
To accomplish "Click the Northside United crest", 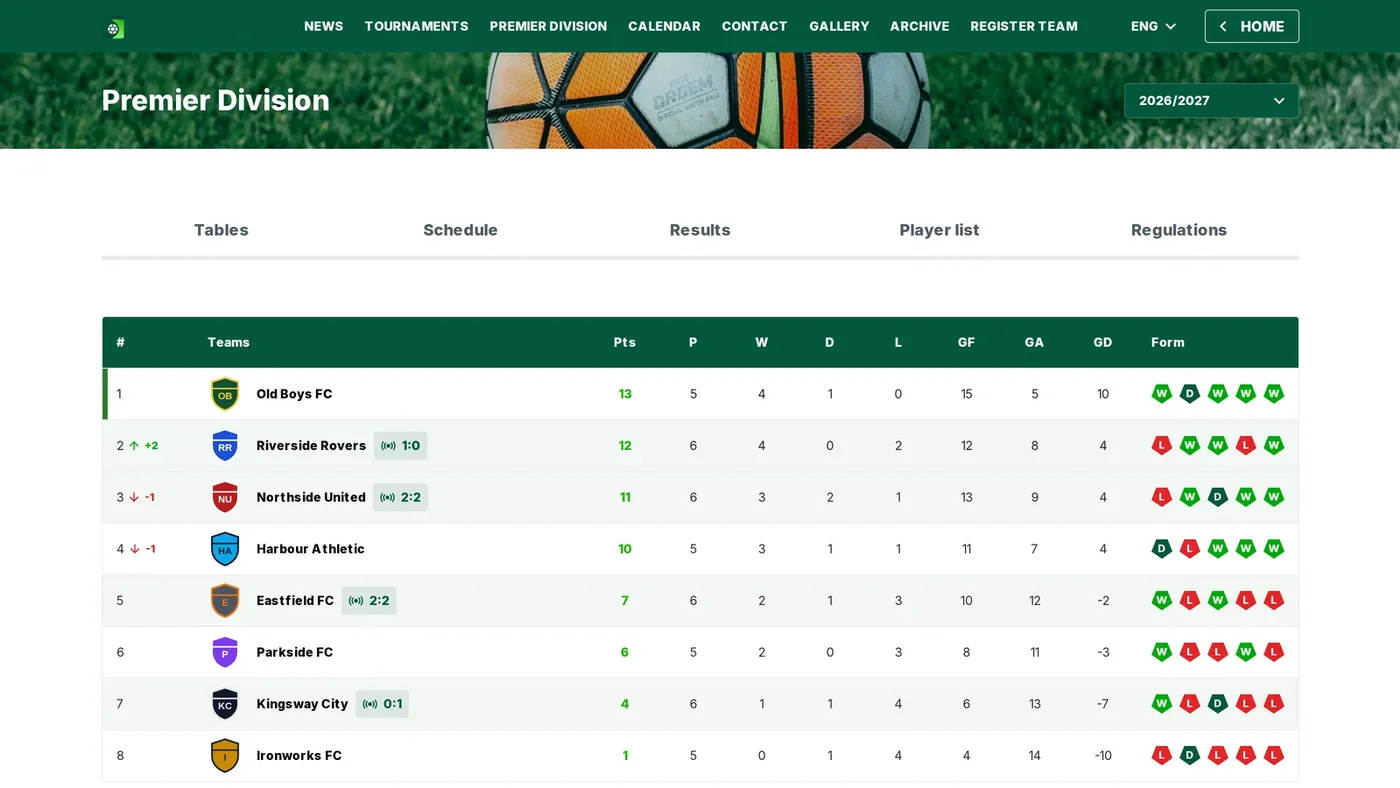I will (225, 498).
